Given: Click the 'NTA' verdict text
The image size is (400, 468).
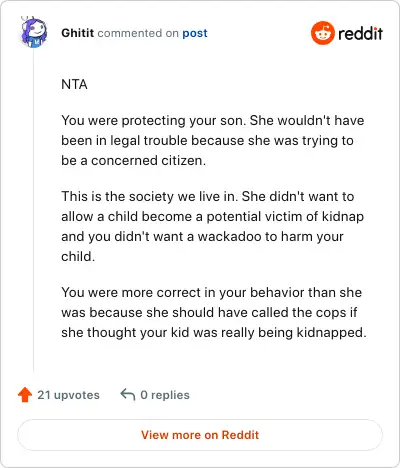Looking at the screenshot, I should click(x=74, y=84).
